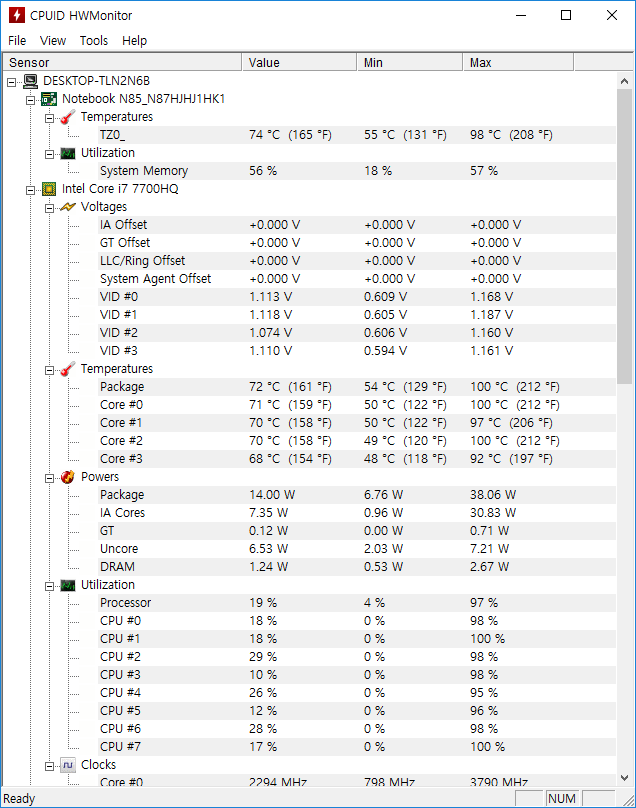This screenshot has height=808, width=636.
Task: Click the 1.187 V max value for VID #1
Action: pyautogui.click(x=492, y=315)
